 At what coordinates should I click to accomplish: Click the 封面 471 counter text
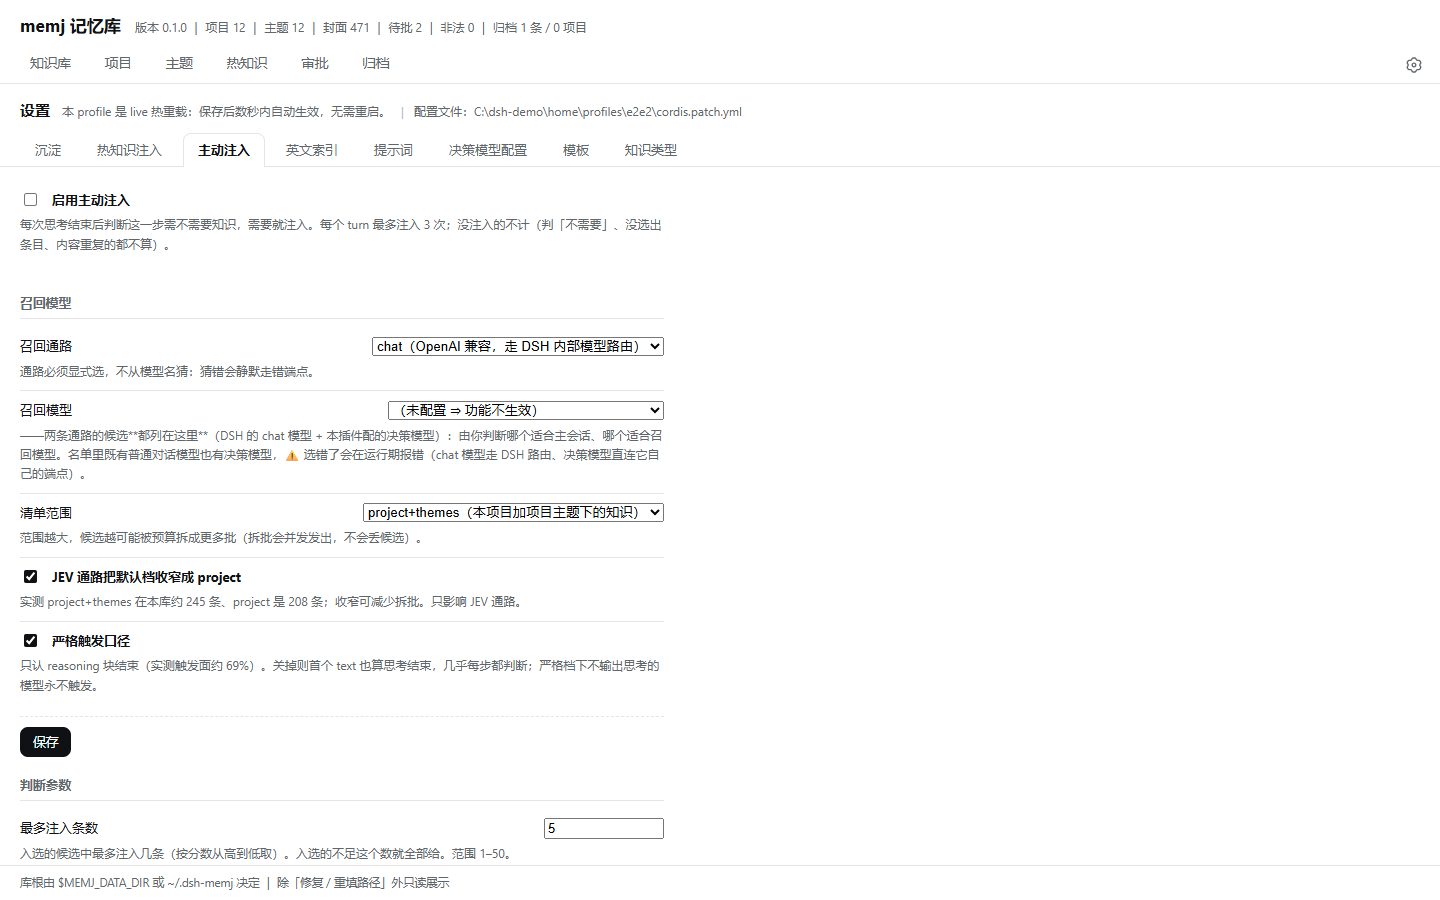pos(346,28)
